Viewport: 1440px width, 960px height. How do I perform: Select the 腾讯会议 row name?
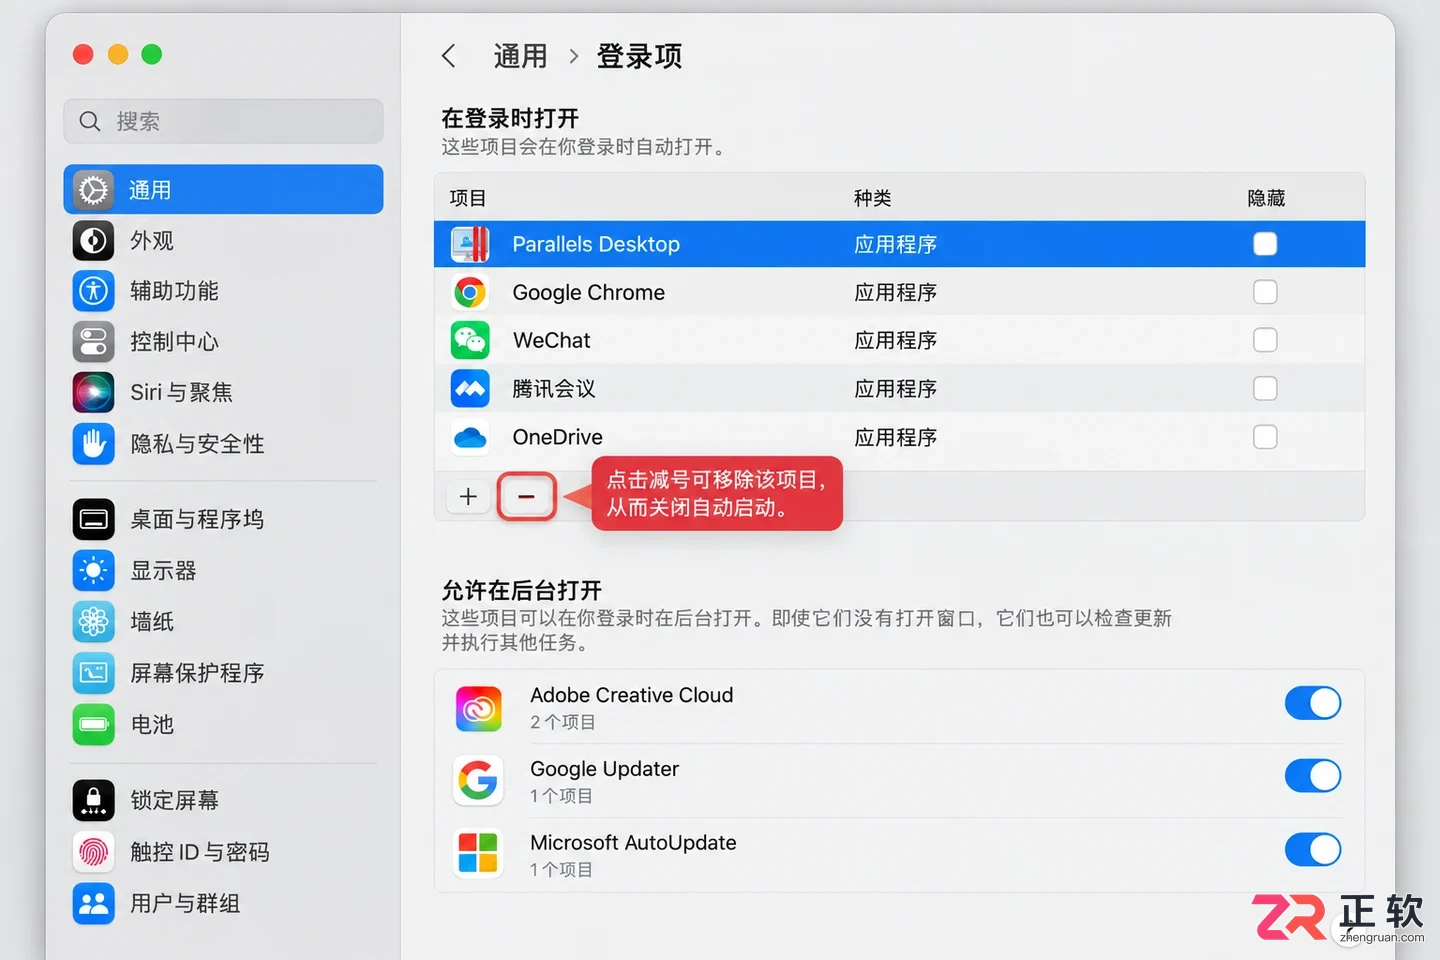pyautogui.click(x=554, y=388)
